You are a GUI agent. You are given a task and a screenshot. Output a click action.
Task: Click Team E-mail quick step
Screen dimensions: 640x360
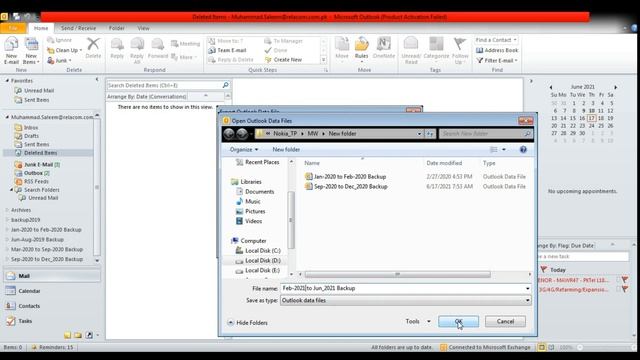point(227,50)
